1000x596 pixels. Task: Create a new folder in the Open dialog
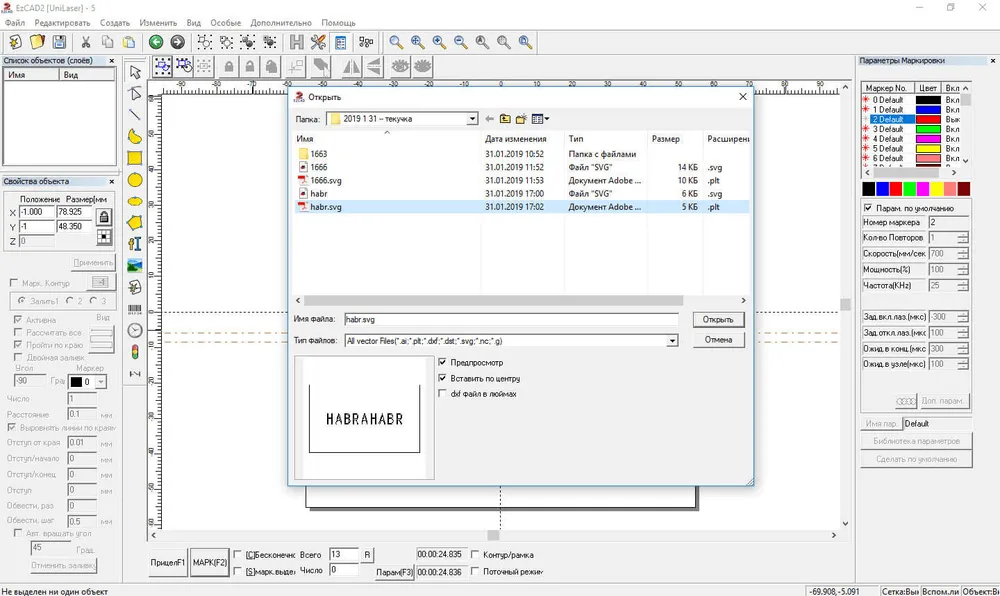[x=521, y=119]
